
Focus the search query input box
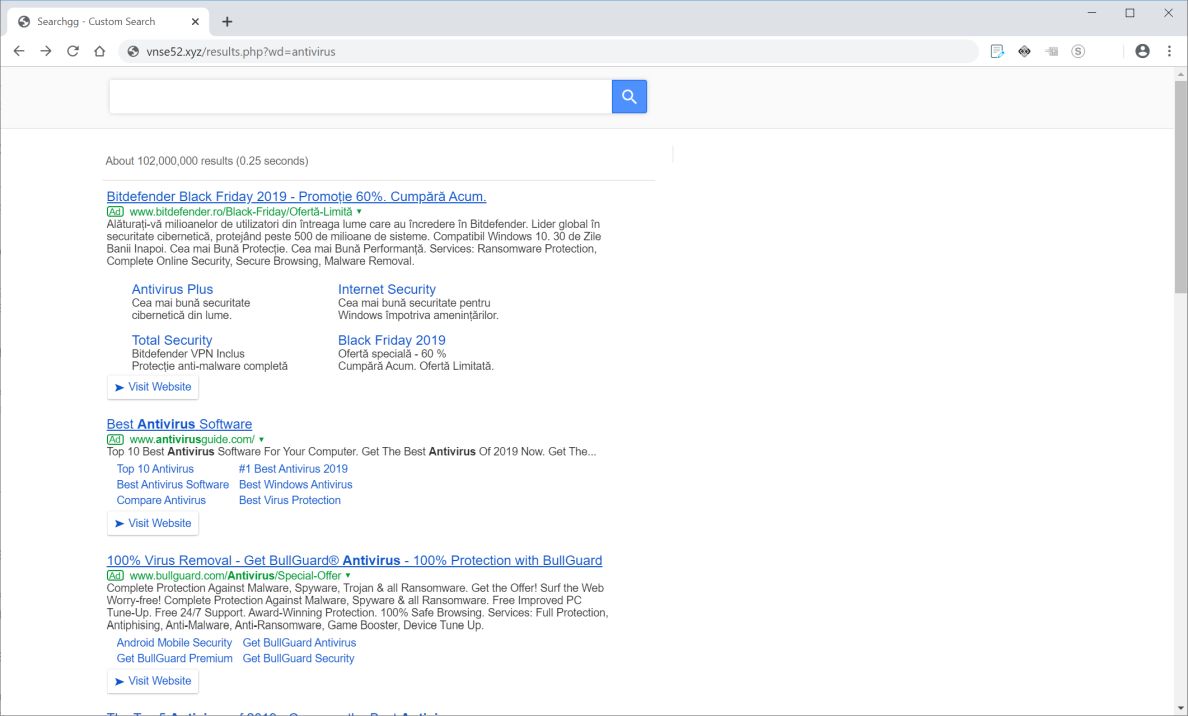pos(360,97)
